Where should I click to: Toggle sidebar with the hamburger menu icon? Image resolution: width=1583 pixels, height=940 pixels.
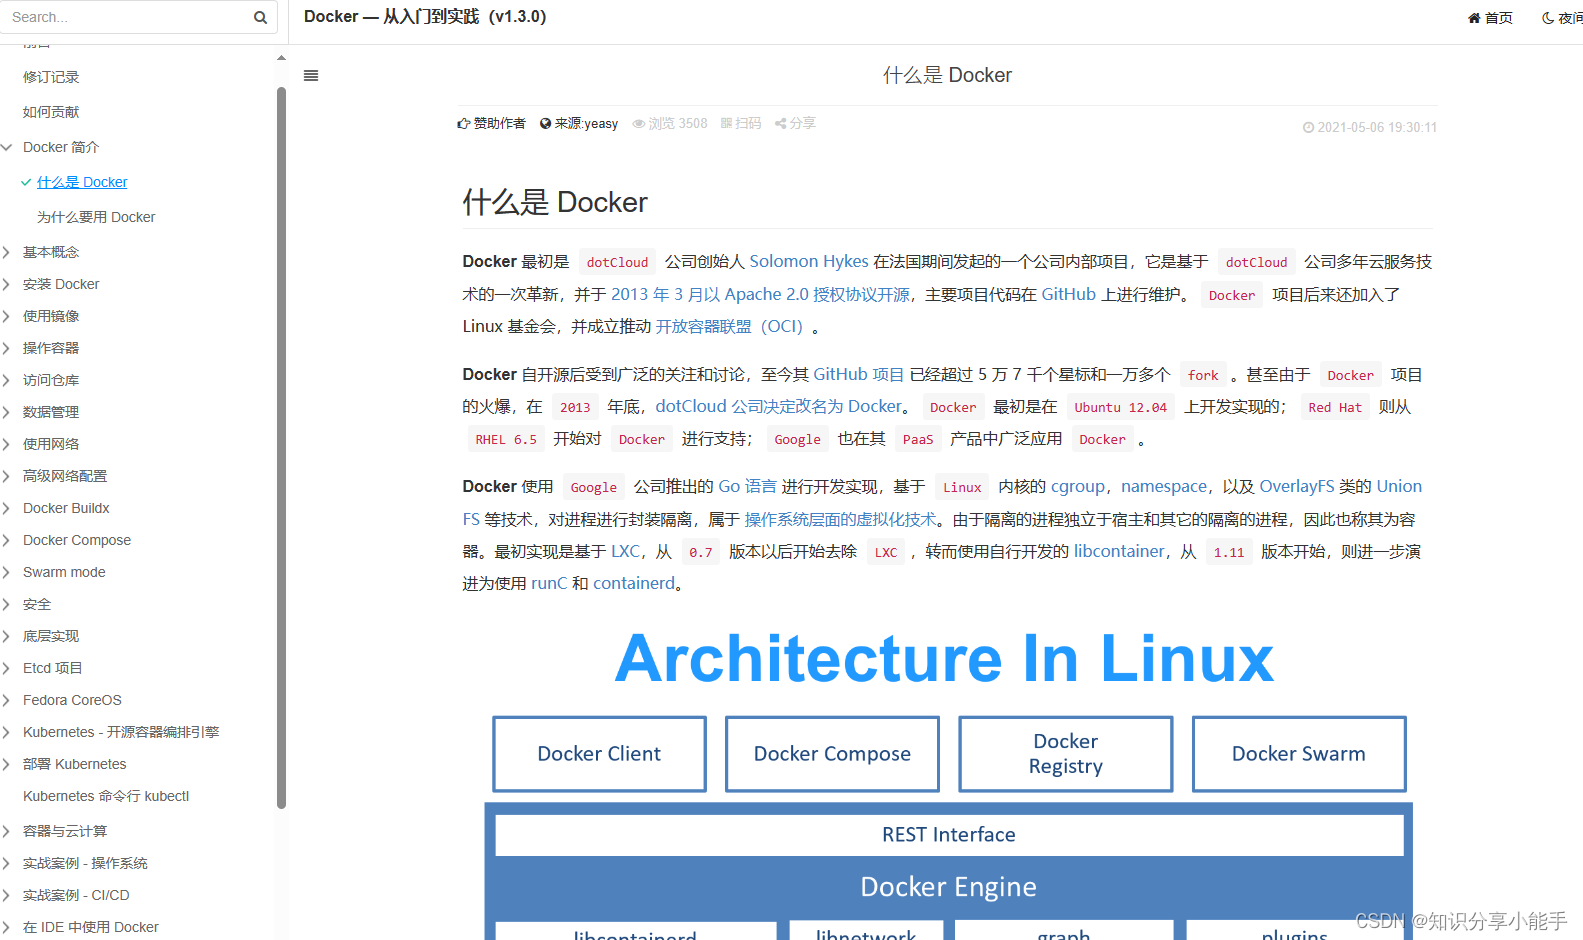pos(311,75)
